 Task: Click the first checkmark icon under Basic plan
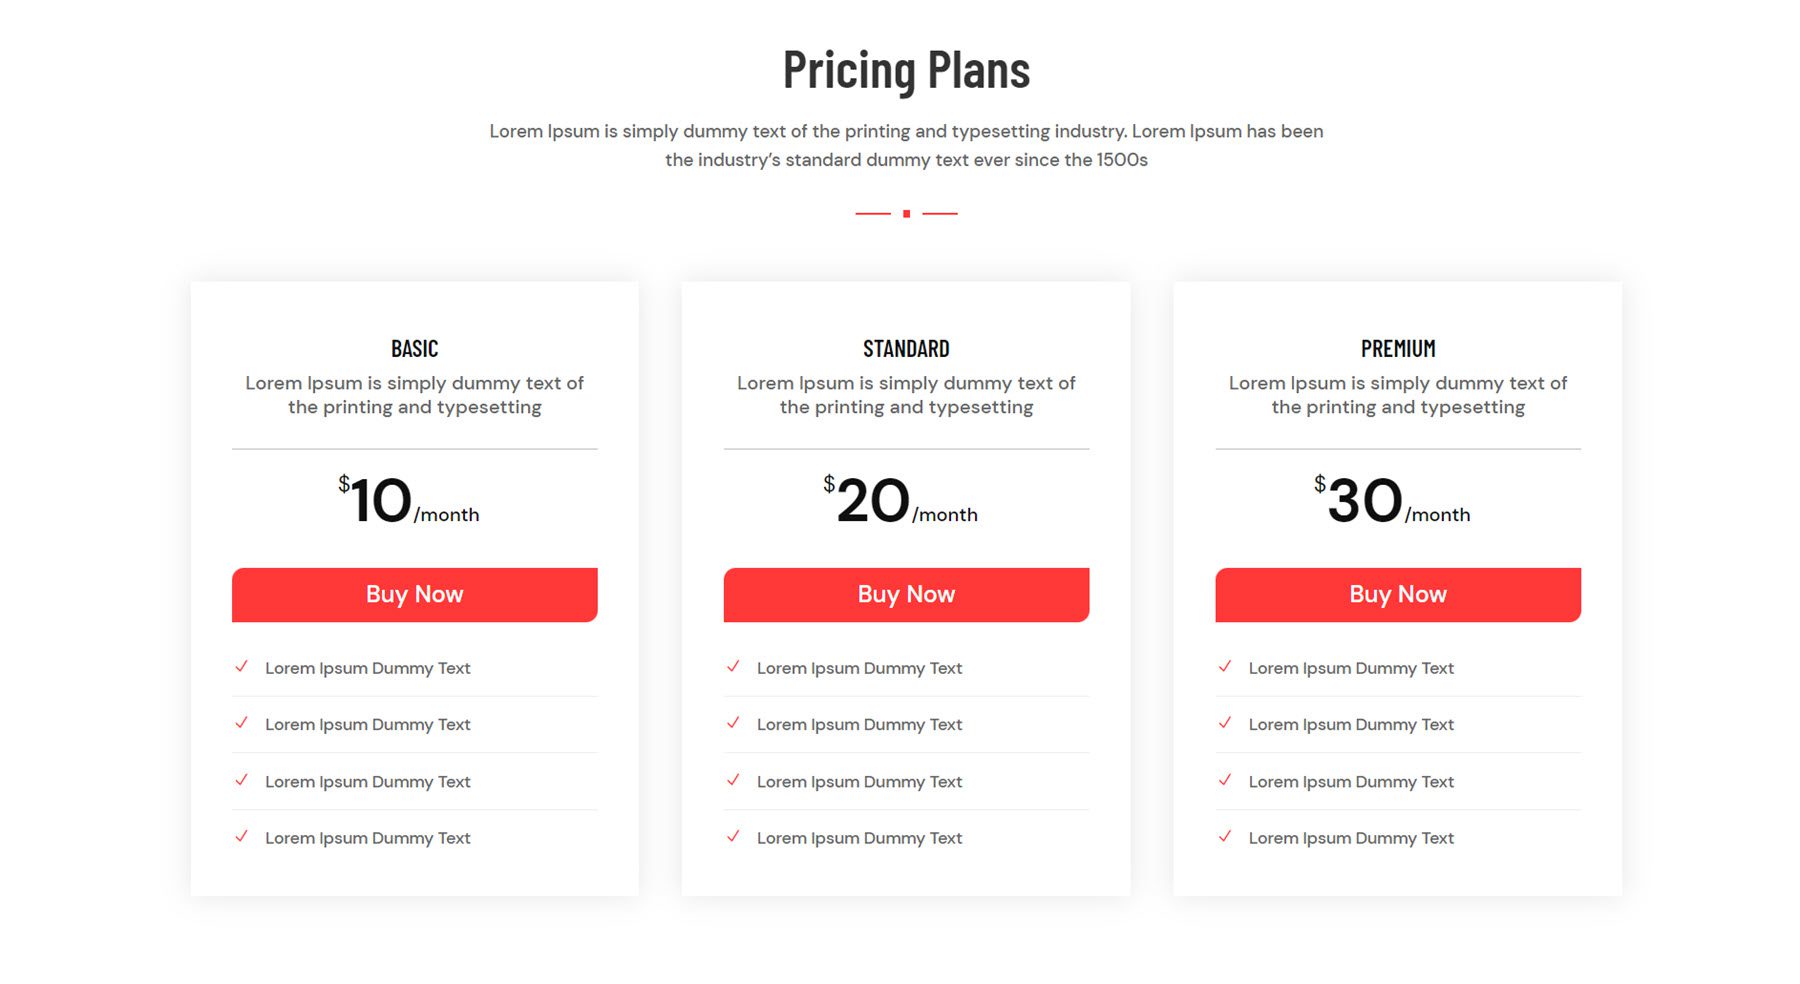pyautogui.click(x=243, y=667)
